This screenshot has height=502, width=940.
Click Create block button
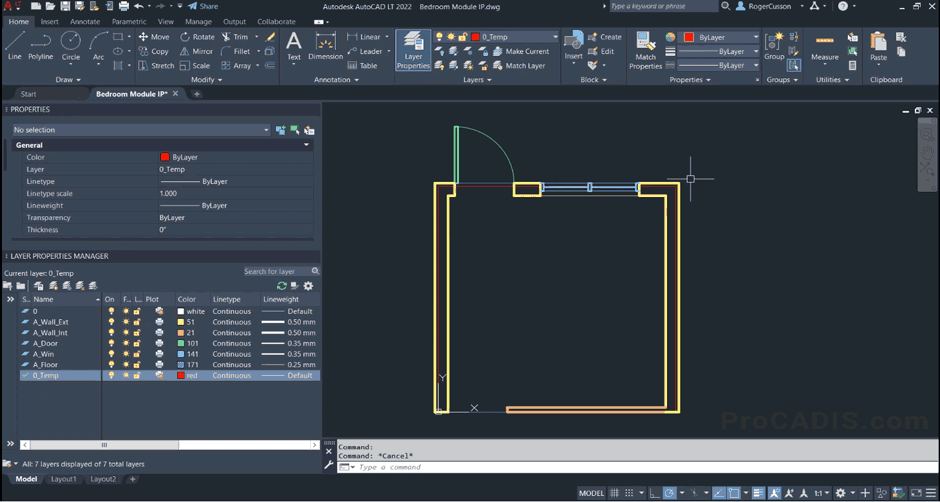[605, 37]
